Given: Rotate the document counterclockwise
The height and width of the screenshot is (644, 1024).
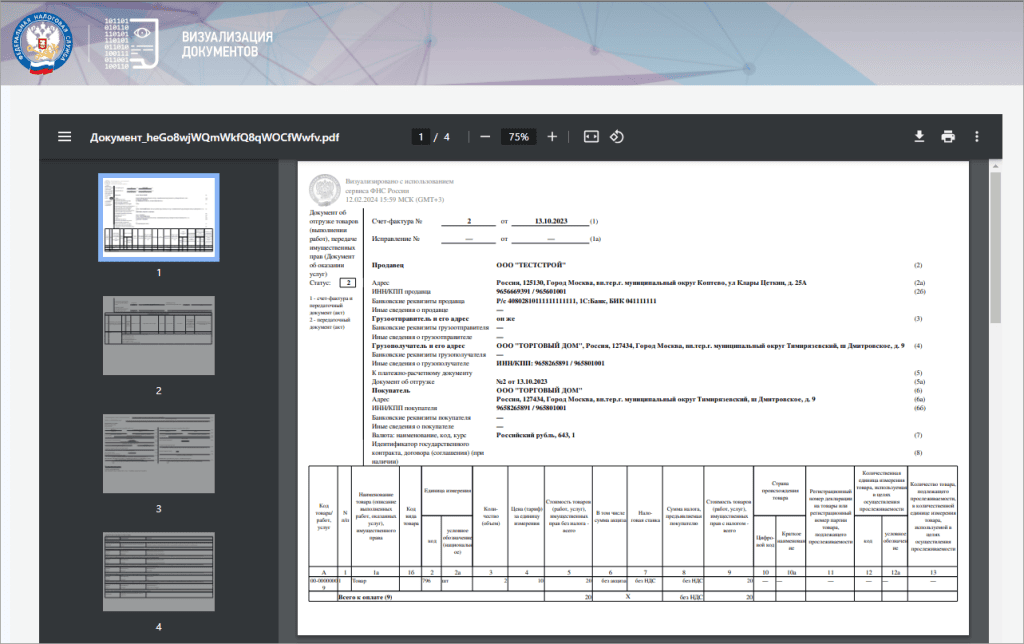Looking at the screenshot, I should click(x=617, y=137).
